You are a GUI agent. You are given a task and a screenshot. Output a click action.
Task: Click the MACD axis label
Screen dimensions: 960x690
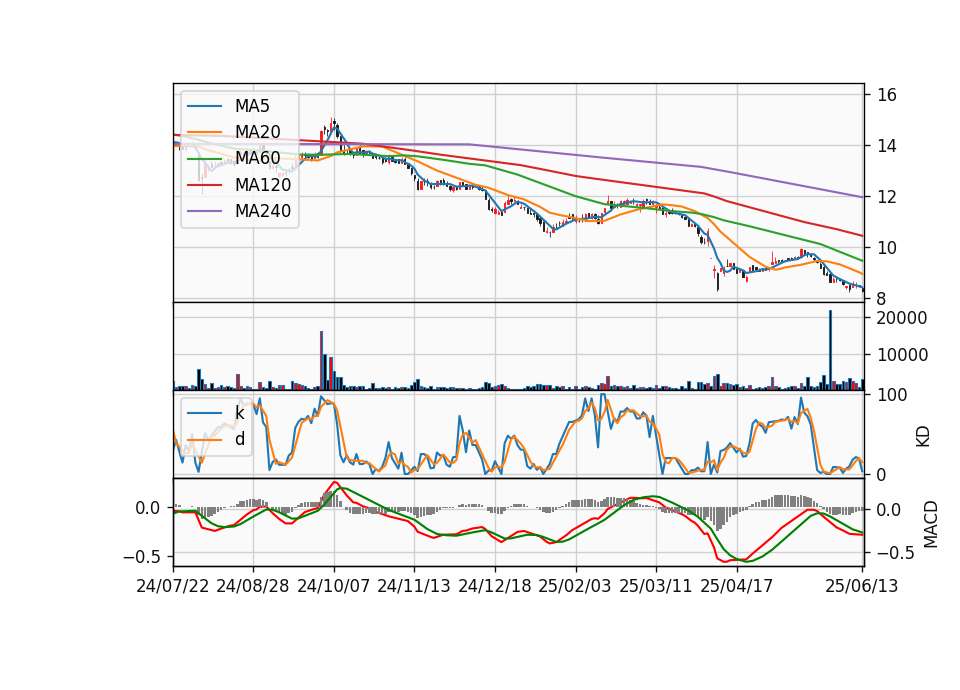tap(931, 524)
